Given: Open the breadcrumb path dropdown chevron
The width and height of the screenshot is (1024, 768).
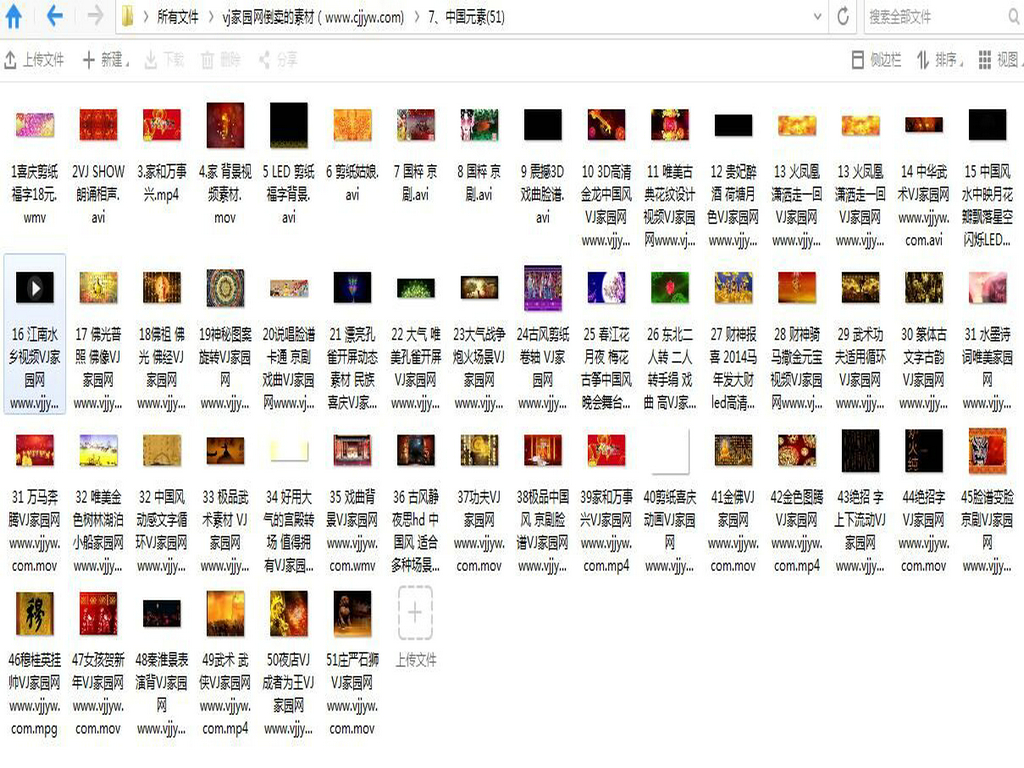Looking at the screenshot, I should [x=818, y=16].
